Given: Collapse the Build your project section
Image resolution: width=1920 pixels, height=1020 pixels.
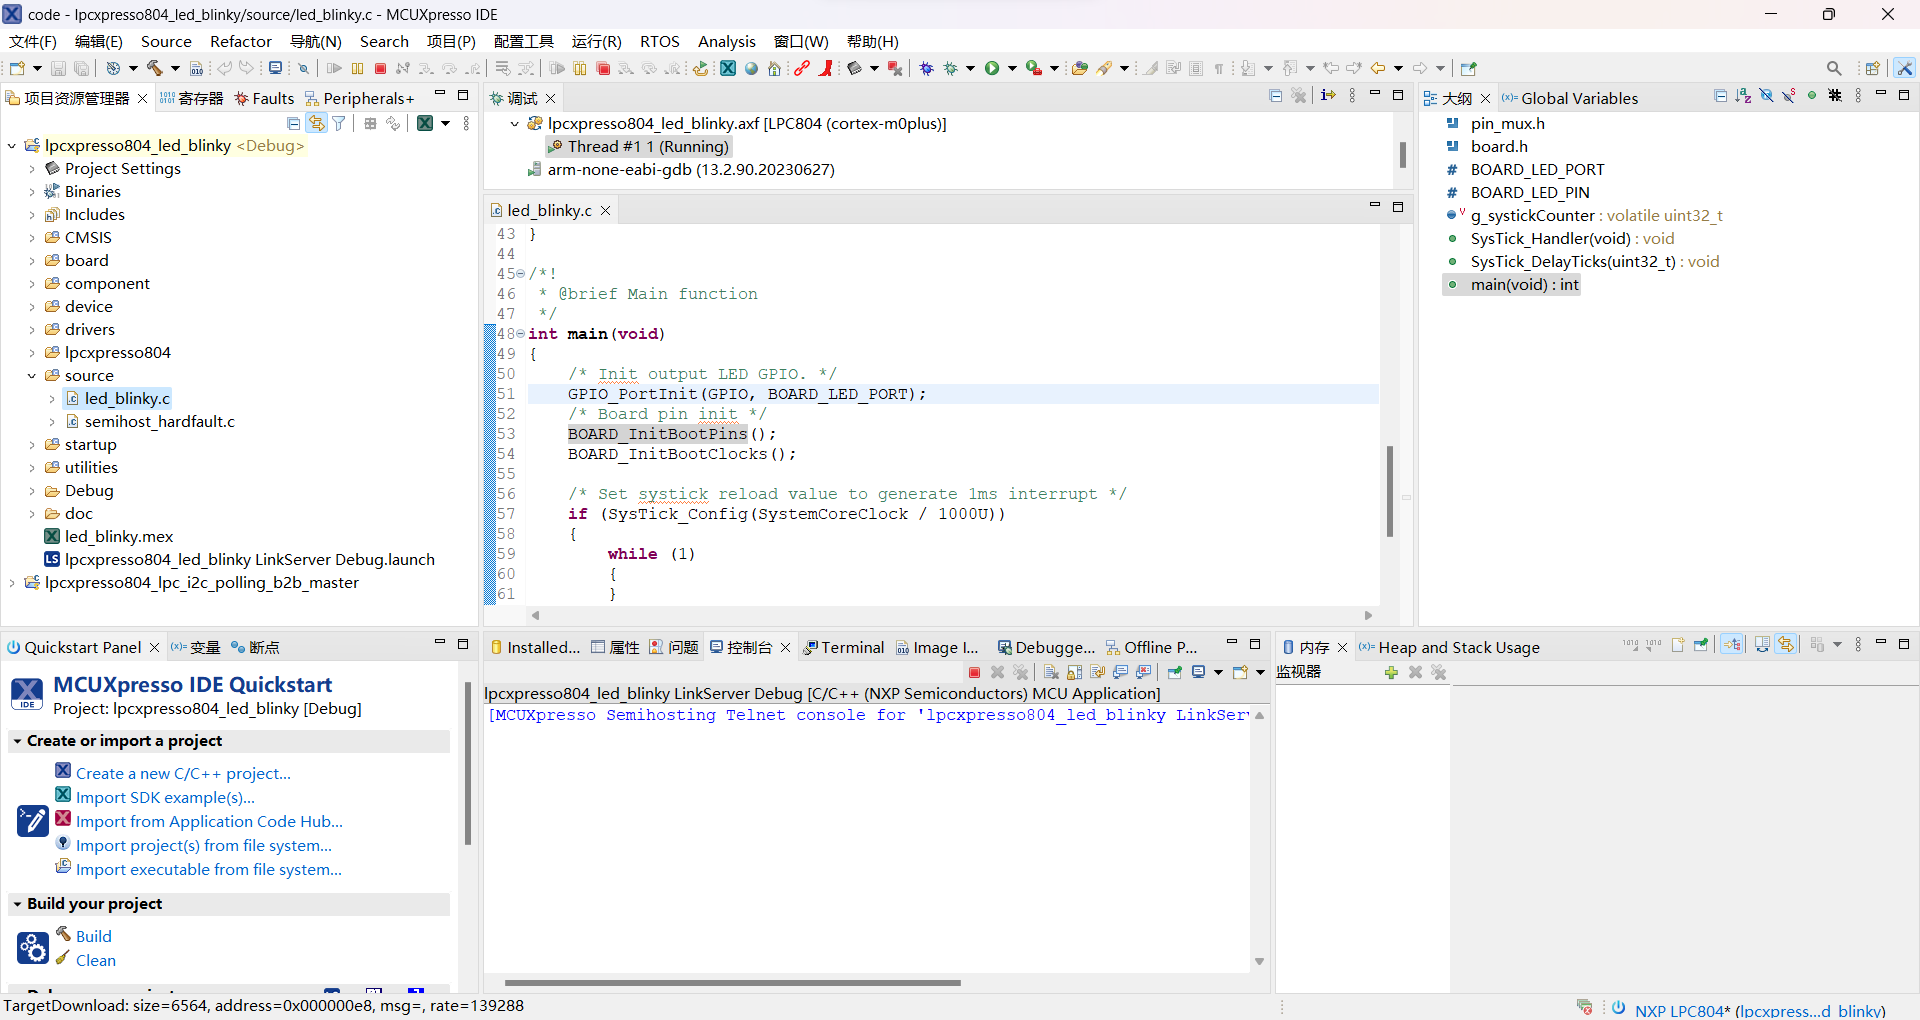Looking at the screenshot, I should (17, 904).
